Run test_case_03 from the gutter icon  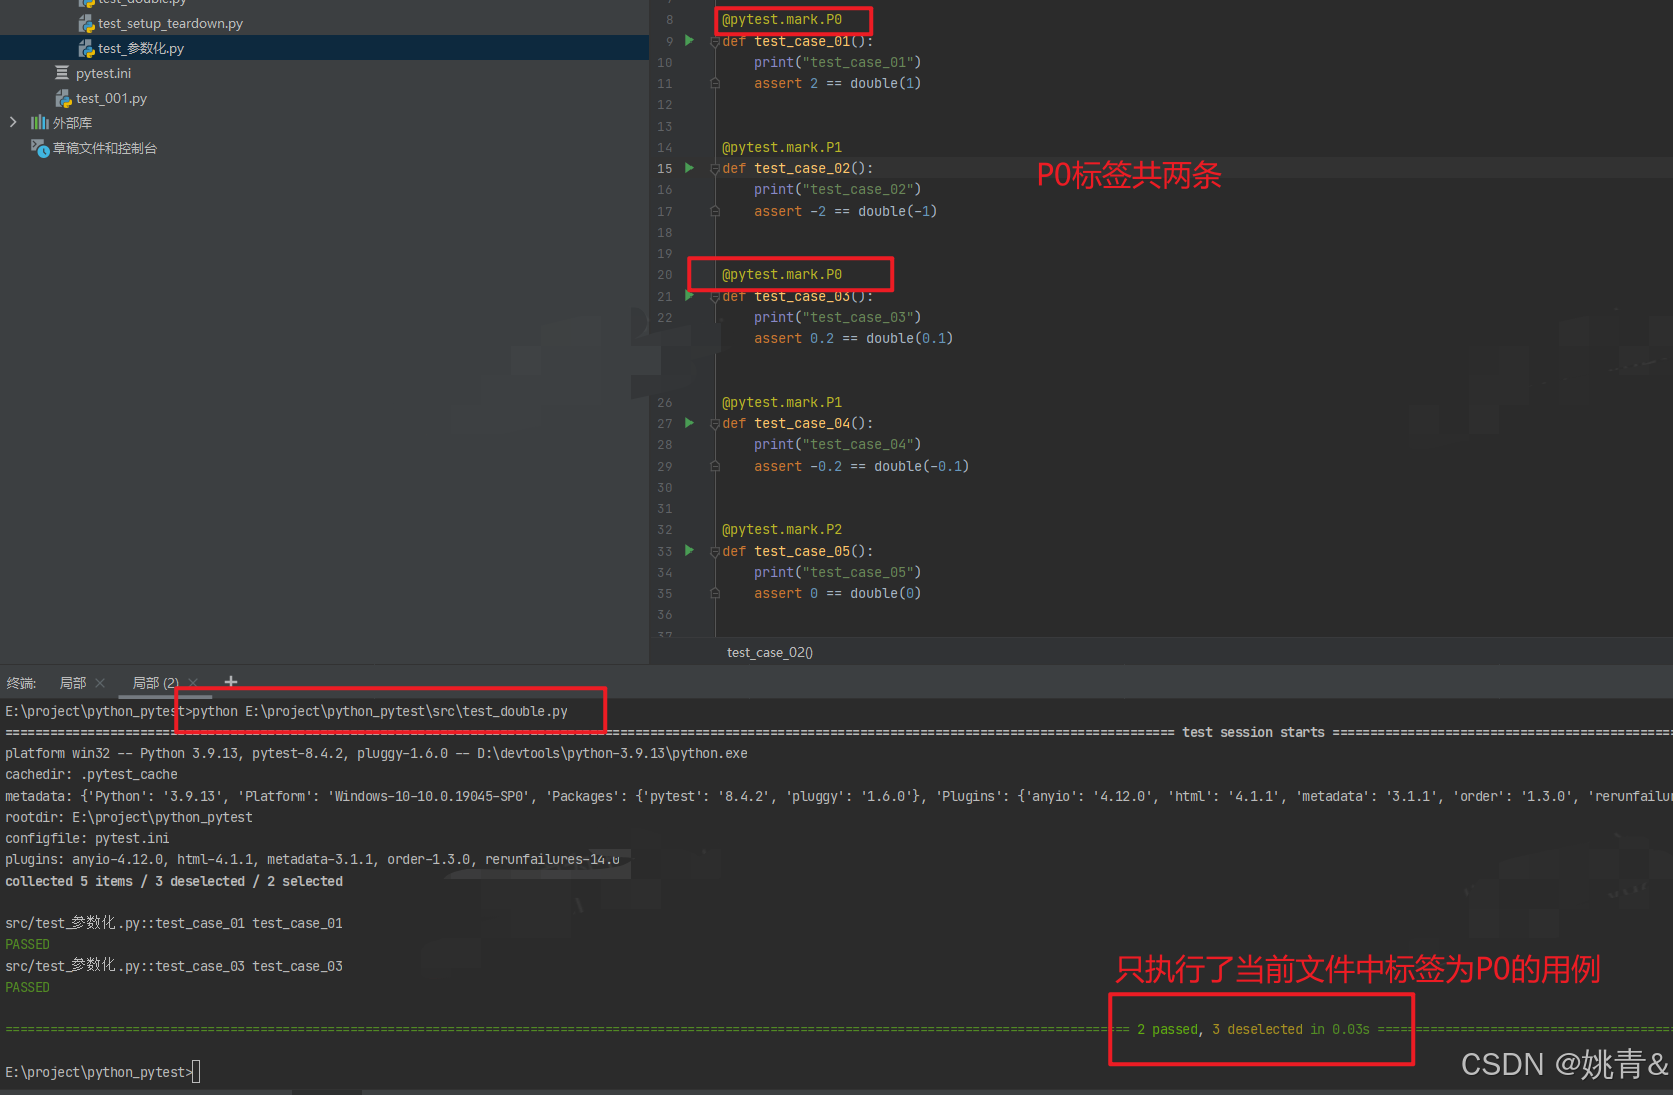click(x=689, y=296)
